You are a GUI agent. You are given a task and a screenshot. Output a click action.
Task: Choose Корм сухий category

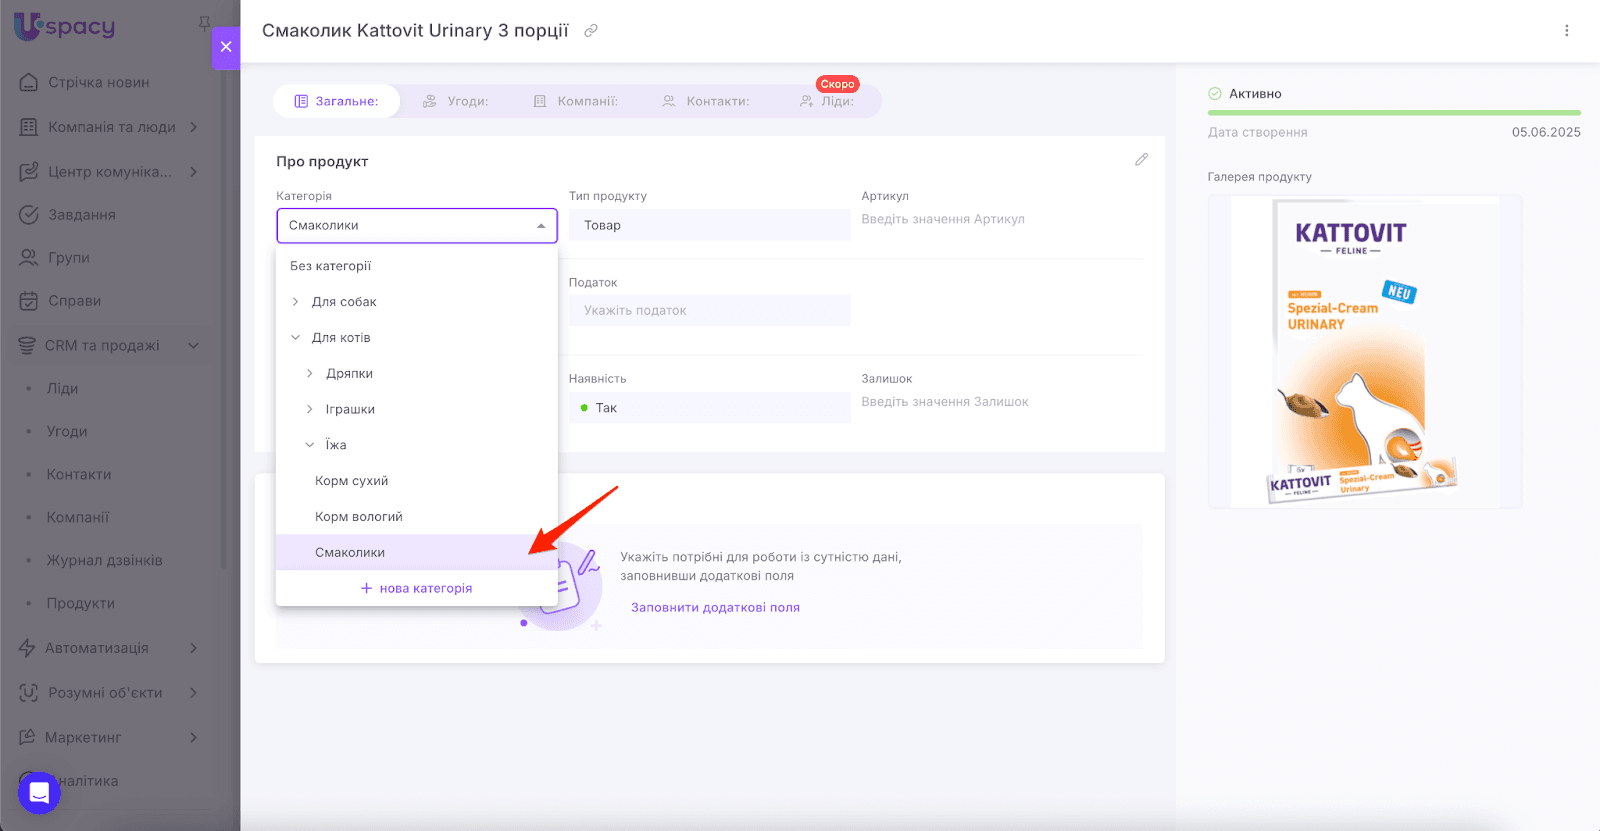[x=417, y=481]
